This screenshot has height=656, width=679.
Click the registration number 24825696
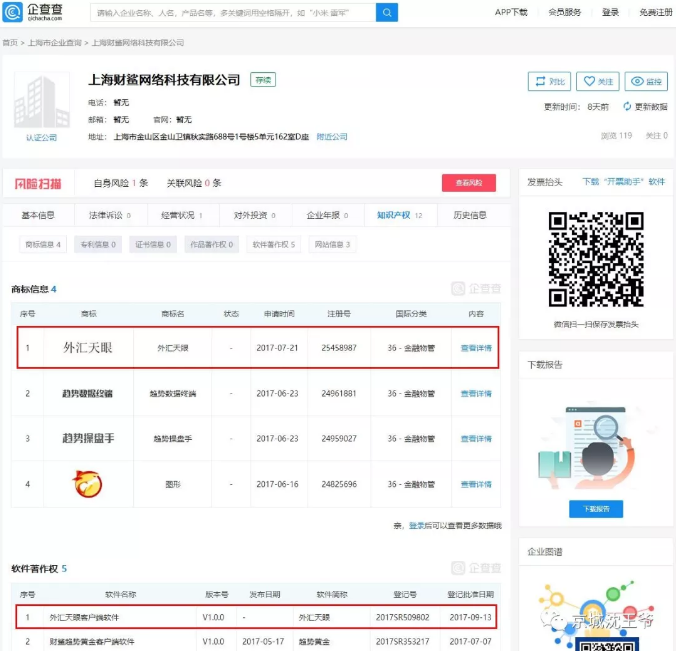pos(340,486)
